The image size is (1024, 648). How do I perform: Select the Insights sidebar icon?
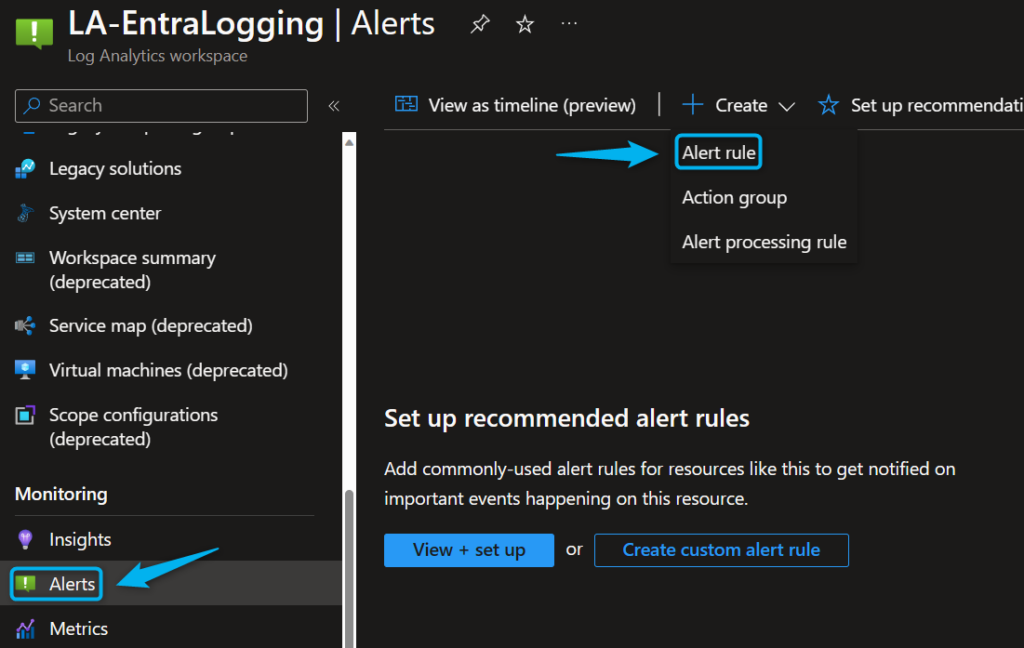tap(27, 539)
